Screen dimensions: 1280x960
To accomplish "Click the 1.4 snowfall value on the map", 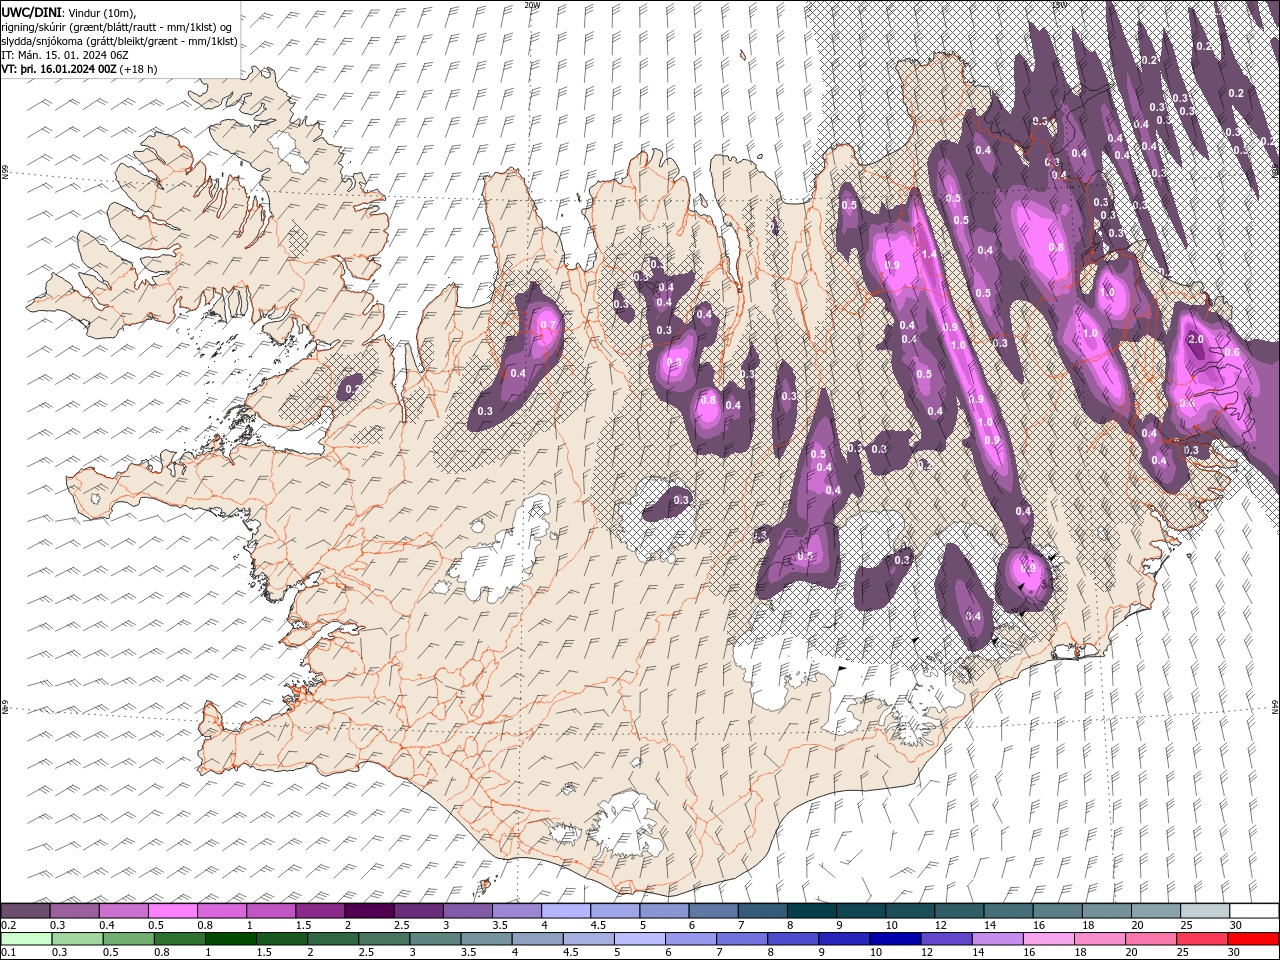I will pyautogui.click(x=929, y=255).
